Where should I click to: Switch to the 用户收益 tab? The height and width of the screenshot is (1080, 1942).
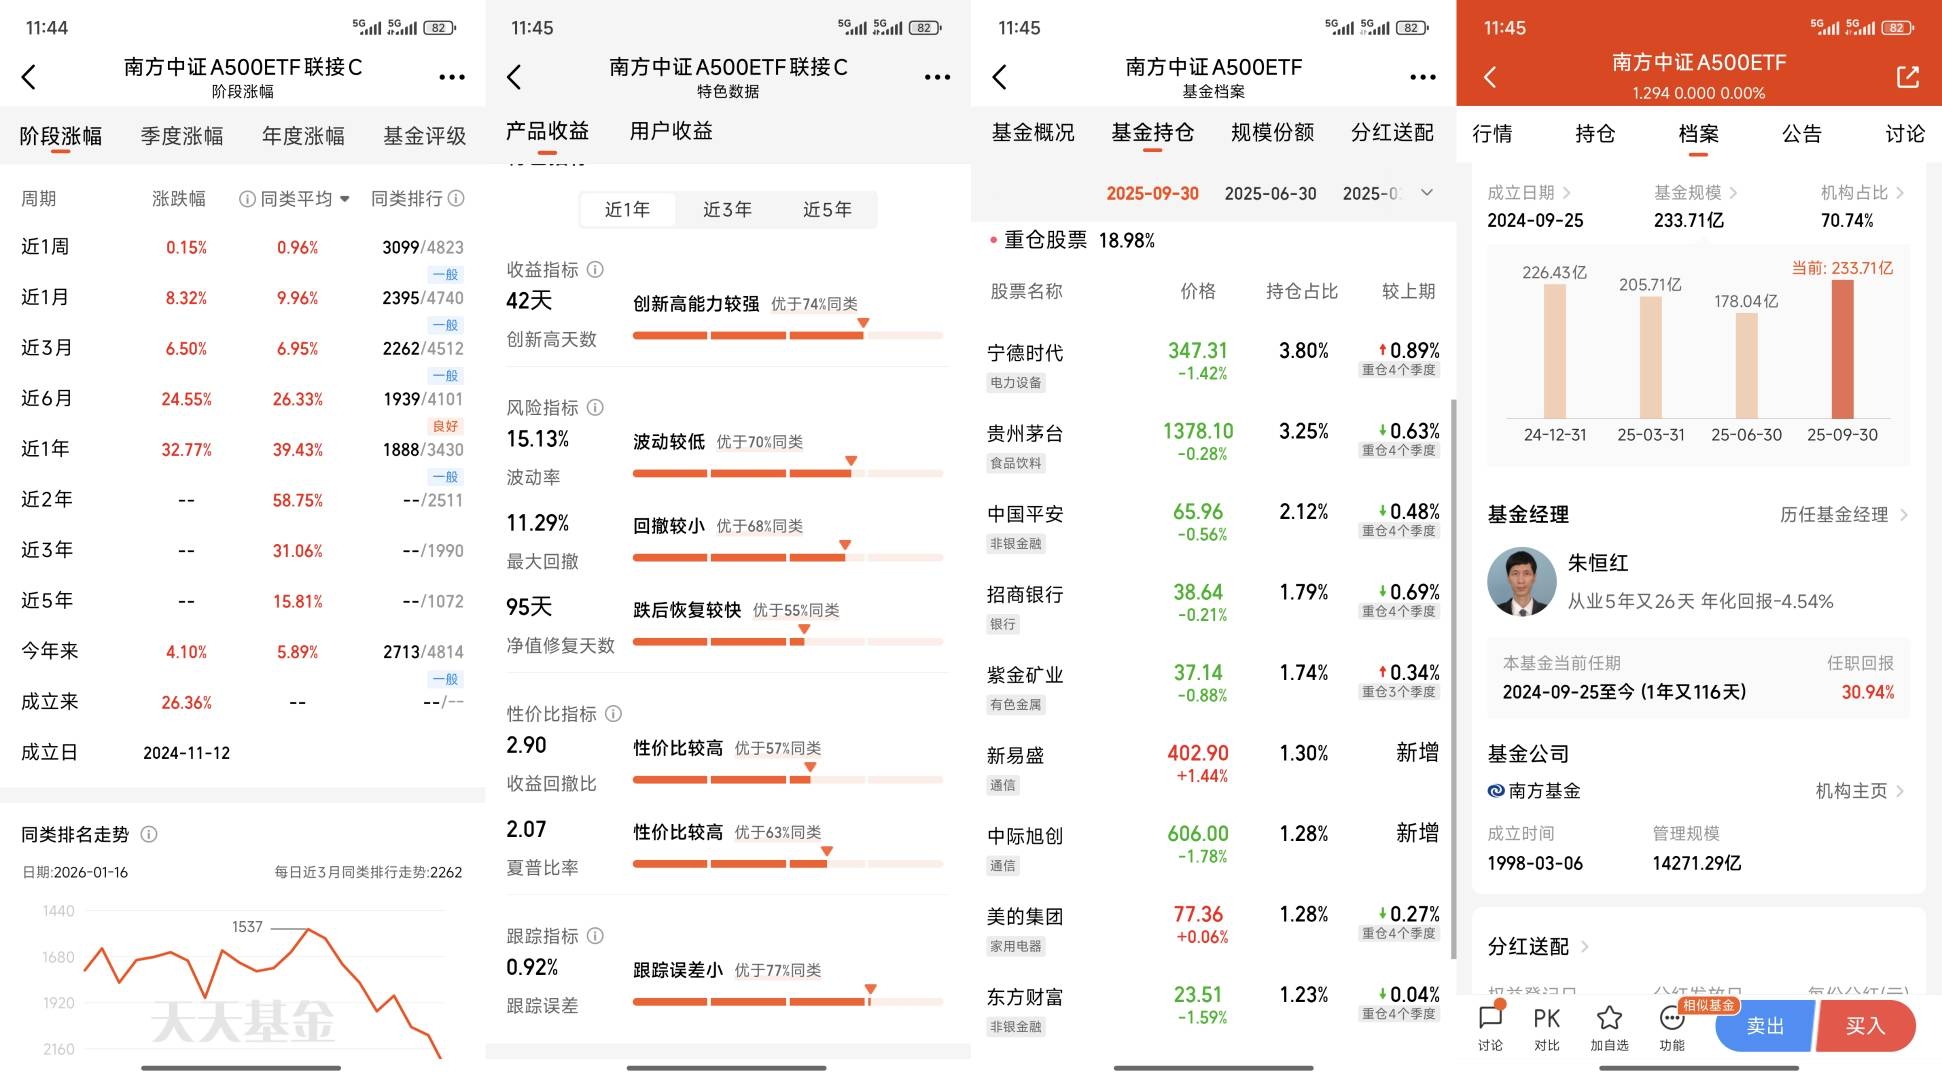tap(671, 131)
